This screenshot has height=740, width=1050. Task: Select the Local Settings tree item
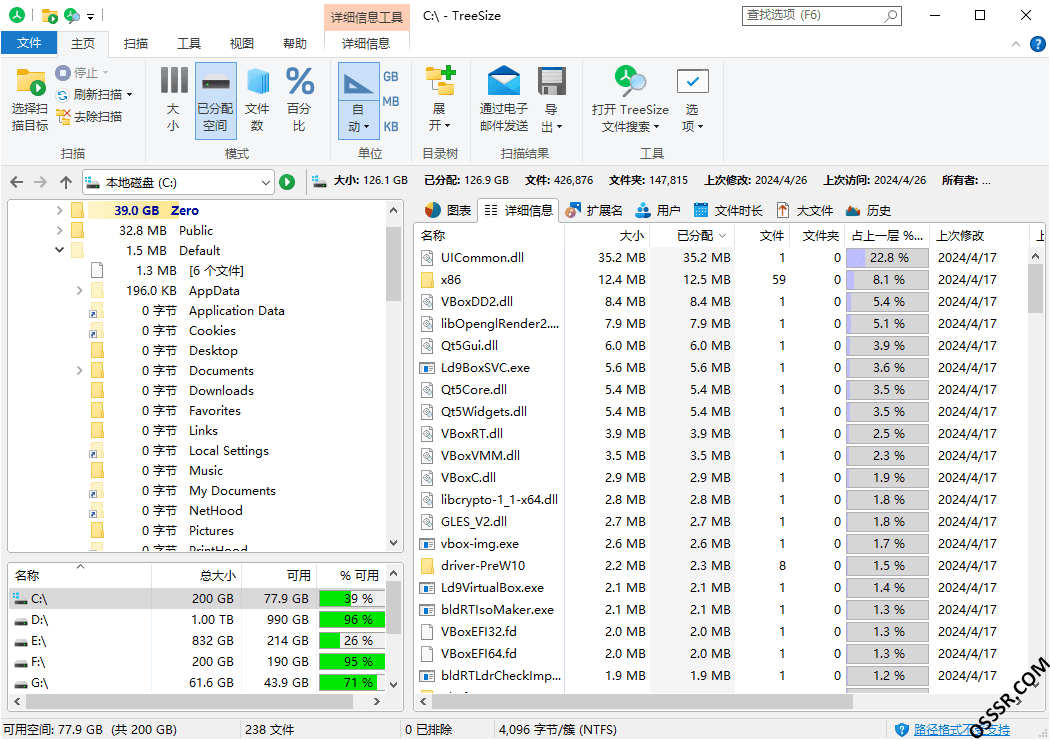click(x=228, y=451)
